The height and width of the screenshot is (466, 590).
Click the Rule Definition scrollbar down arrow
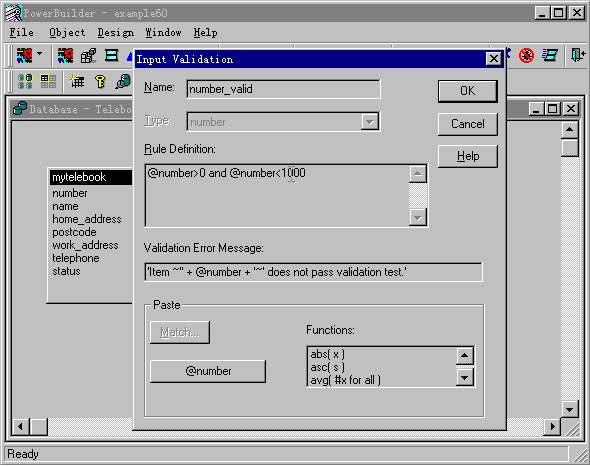tap(418, 217)
